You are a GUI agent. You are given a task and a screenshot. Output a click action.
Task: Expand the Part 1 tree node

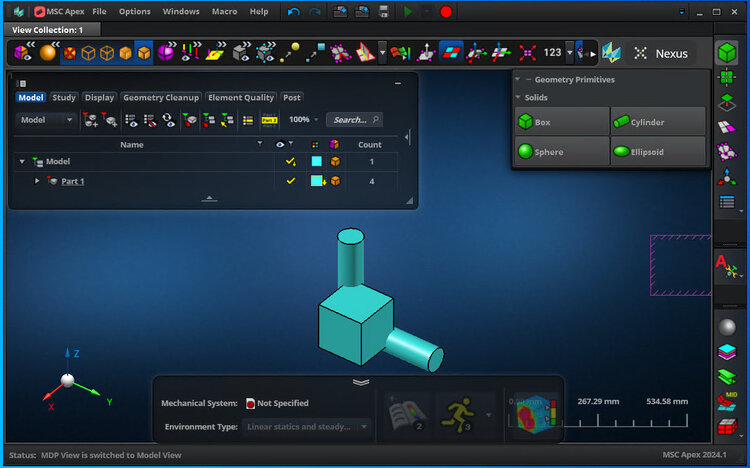click(x=37, y=181)
